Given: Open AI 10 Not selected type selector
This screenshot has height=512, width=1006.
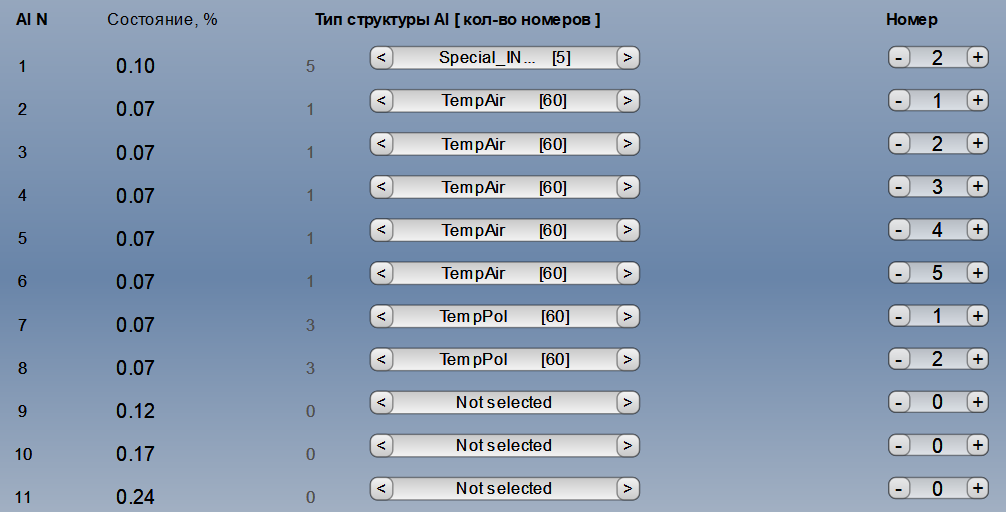Looking at the screenshot, I should 504,445.
